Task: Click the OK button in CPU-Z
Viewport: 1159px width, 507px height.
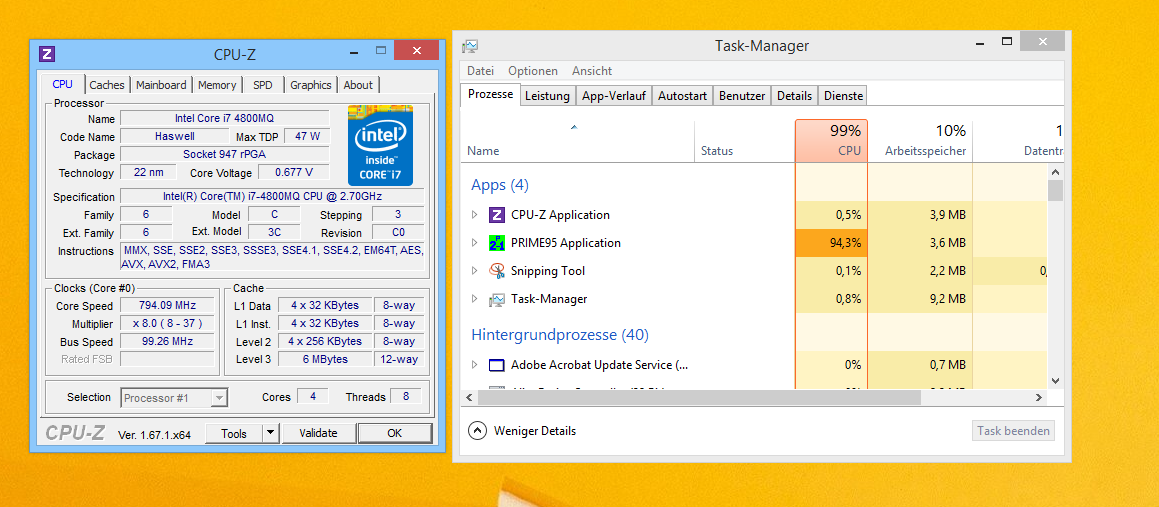Action: [x=395, y=434]
